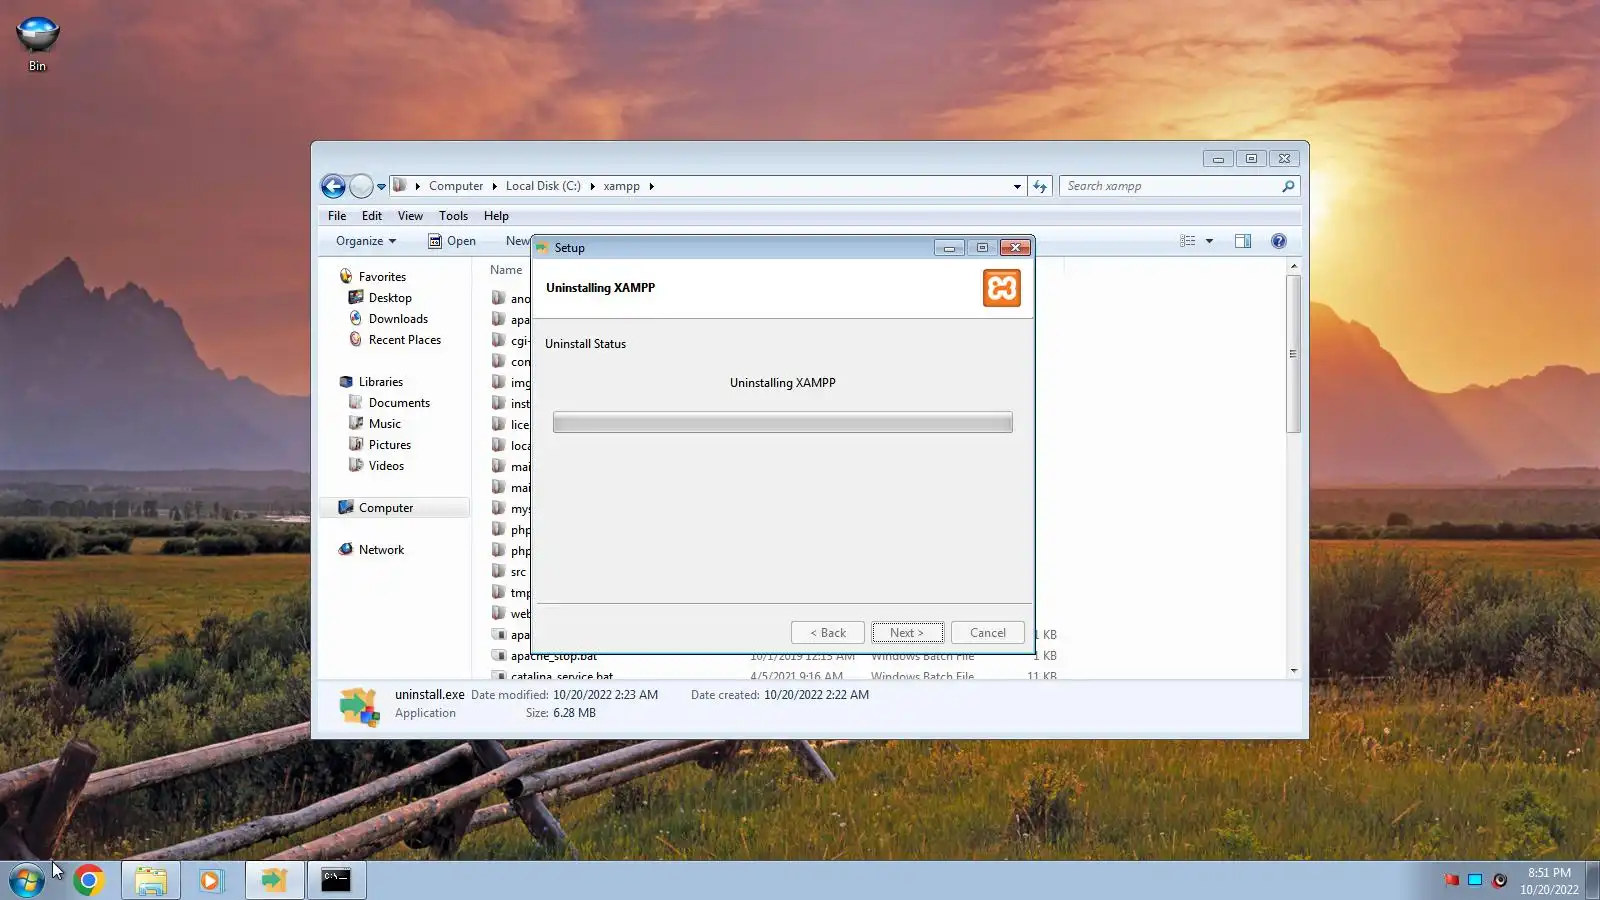Open the Tools menu in Explorer
The image size is (1600, 900).
(453, 216)
